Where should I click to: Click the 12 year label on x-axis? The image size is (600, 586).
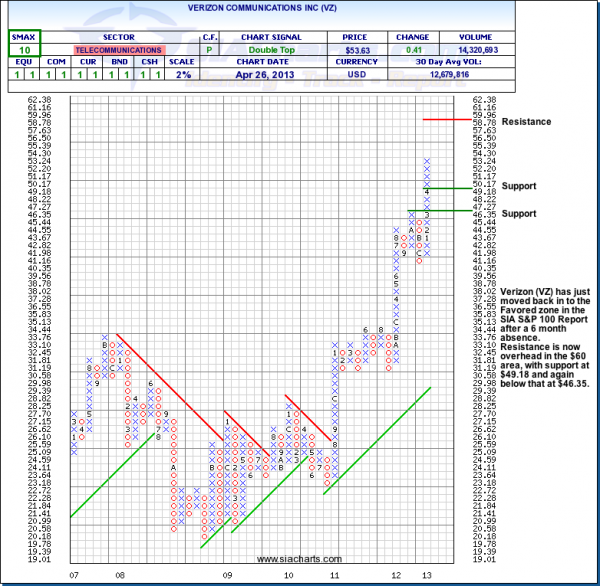pos(398,575)
